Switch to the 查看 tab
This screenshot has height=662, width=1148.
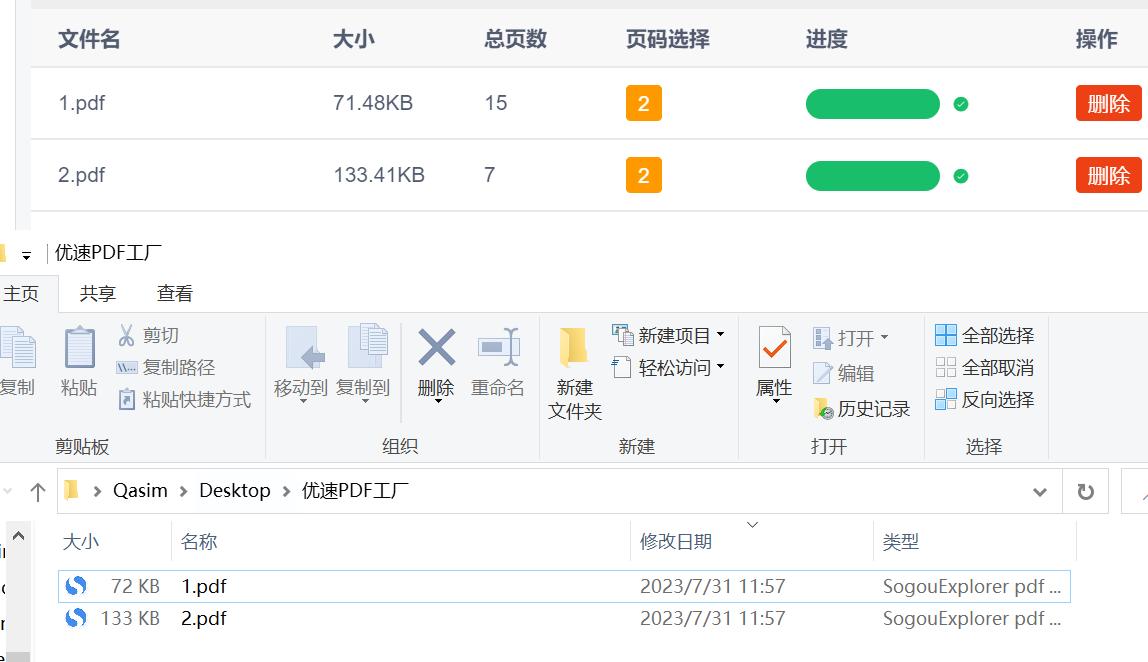[175, 292]
